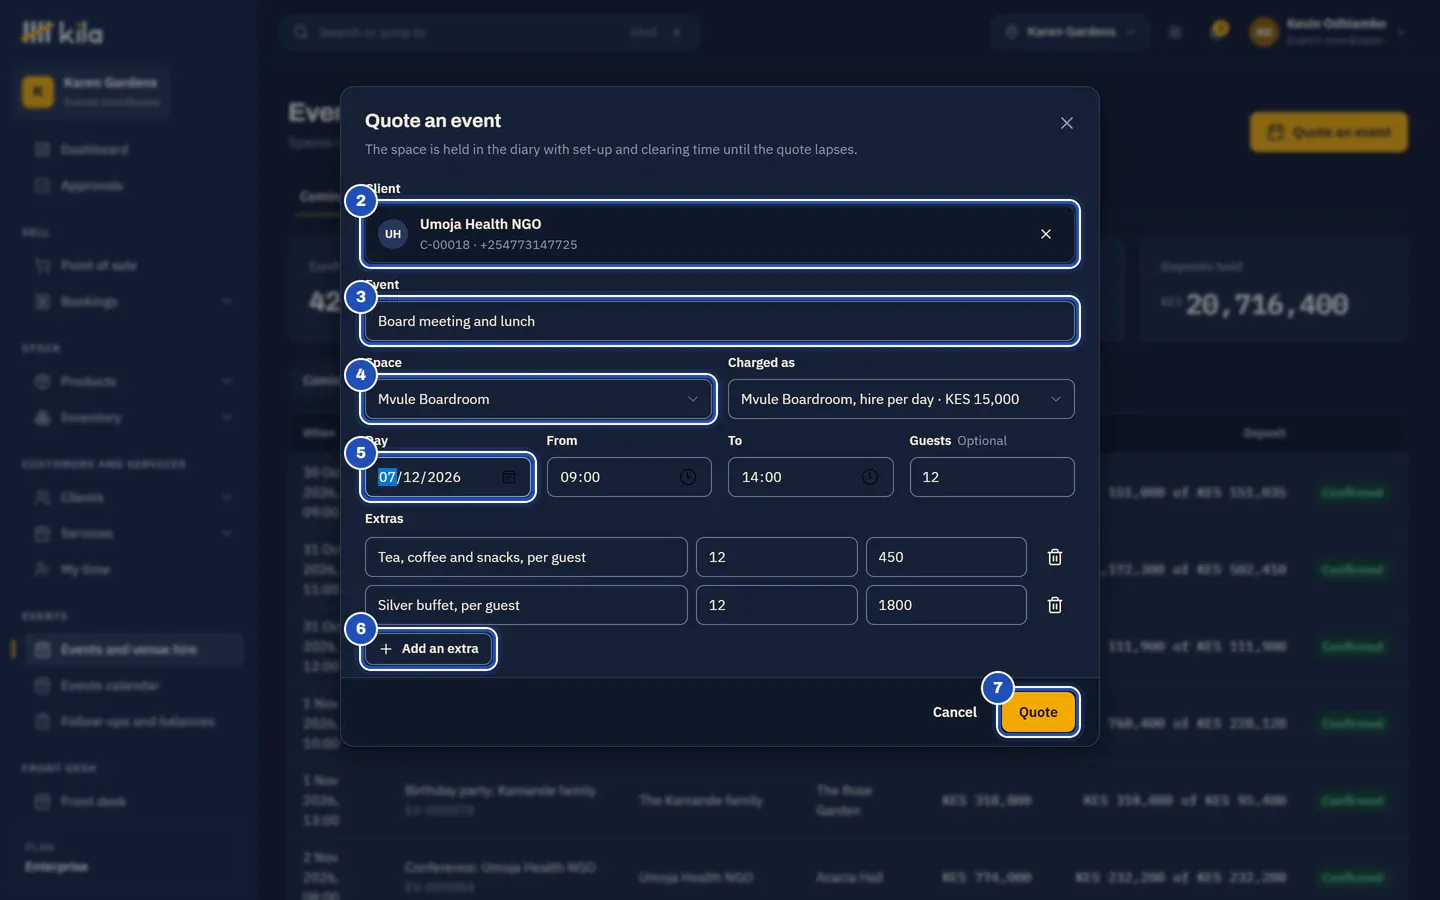Delete the Silver buffet extra

(1055, 605)
